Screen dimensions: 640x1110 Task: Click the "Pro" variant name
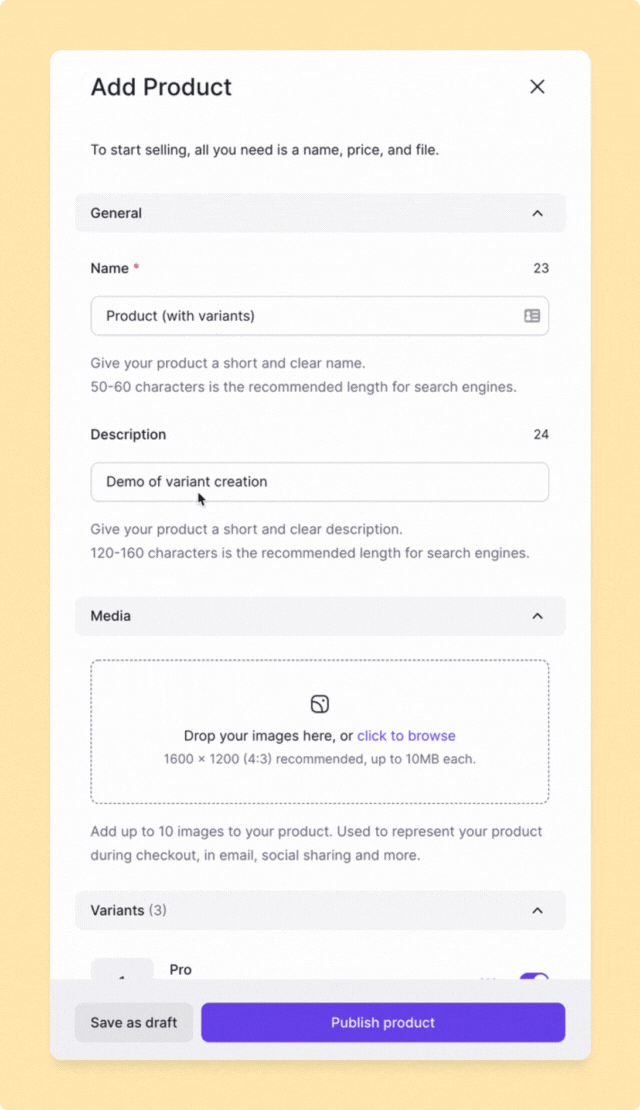[x=181, y=969]
